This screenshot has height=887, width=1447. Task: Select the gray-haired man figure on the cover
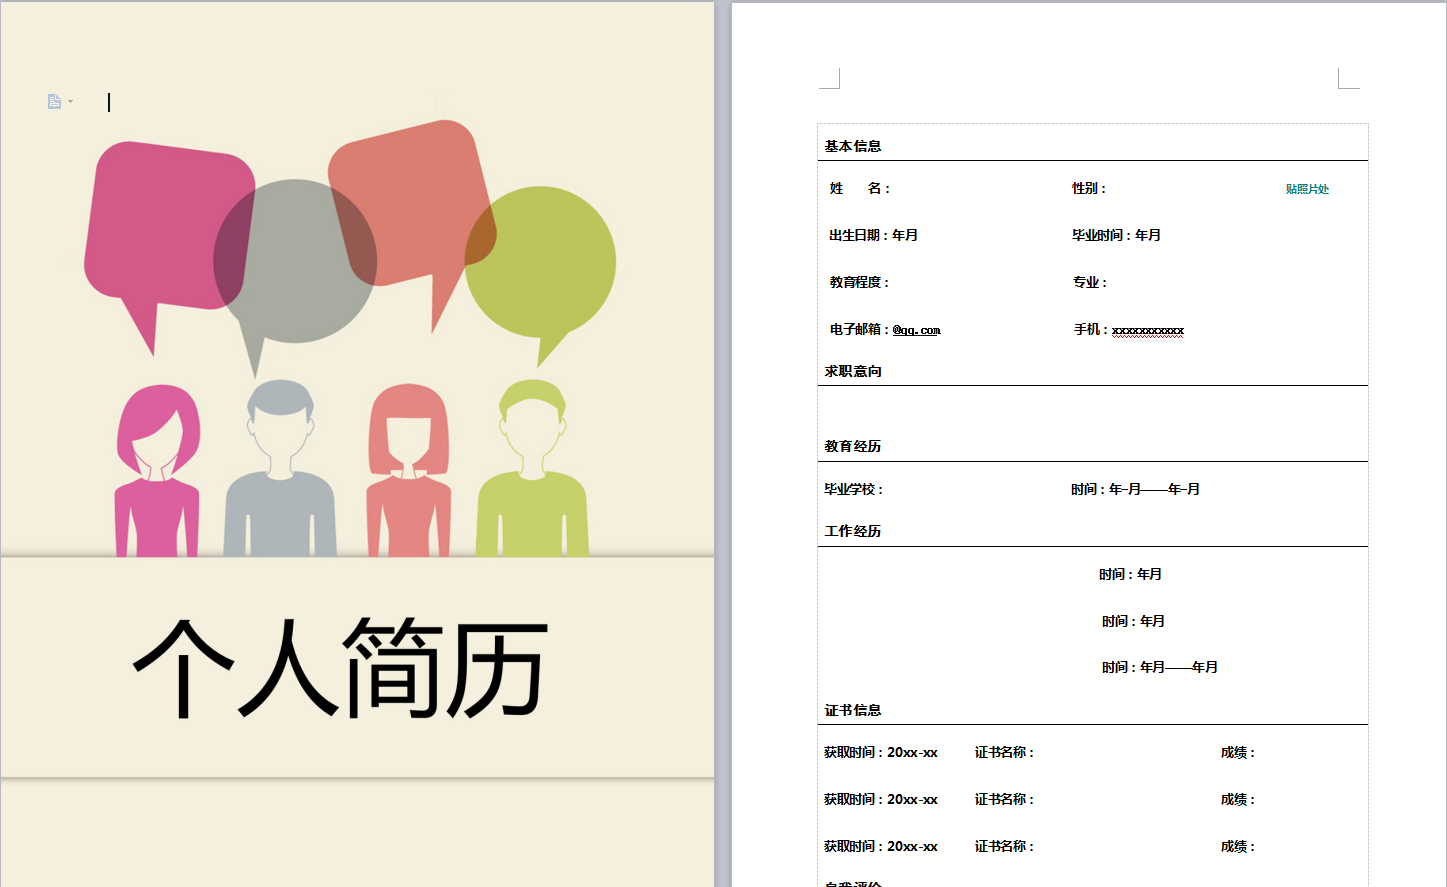pyautogui.click(x=280, y=468)
